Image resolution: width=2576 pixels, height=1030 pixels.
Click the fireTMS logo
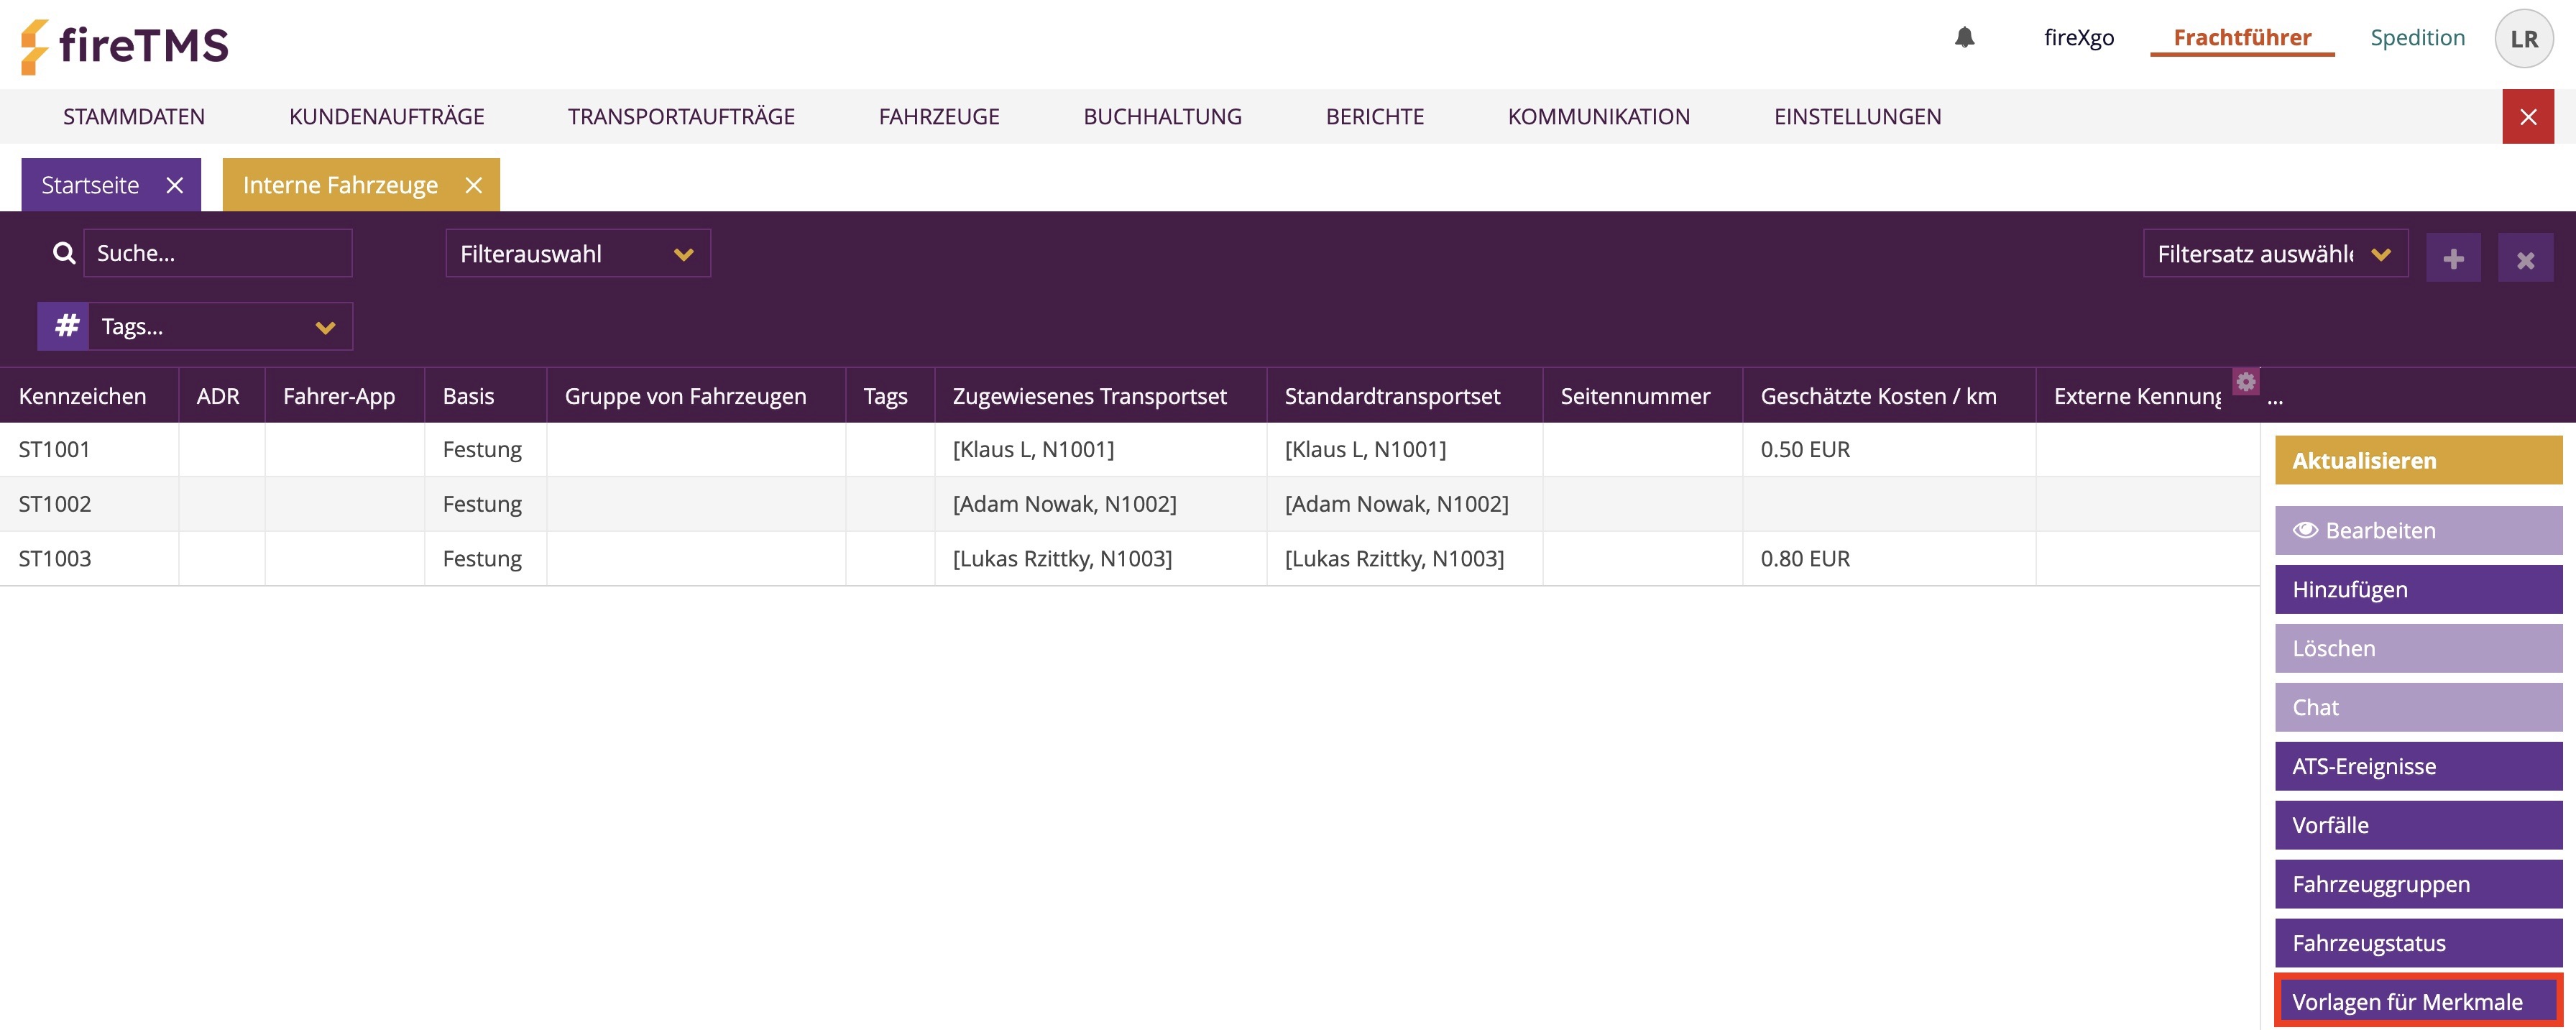[x=125, y=45]
